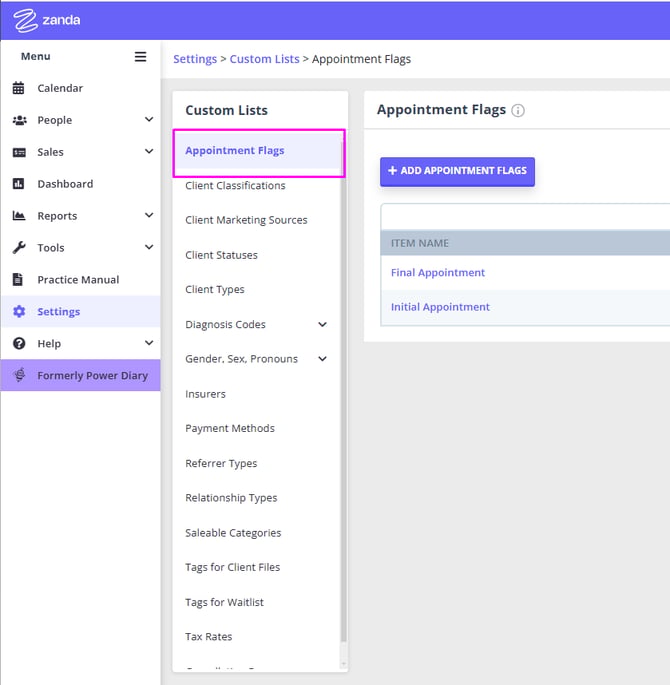Expand the Reports menu chevron
The height and width of the screenshot is (685, 670).
149,216
